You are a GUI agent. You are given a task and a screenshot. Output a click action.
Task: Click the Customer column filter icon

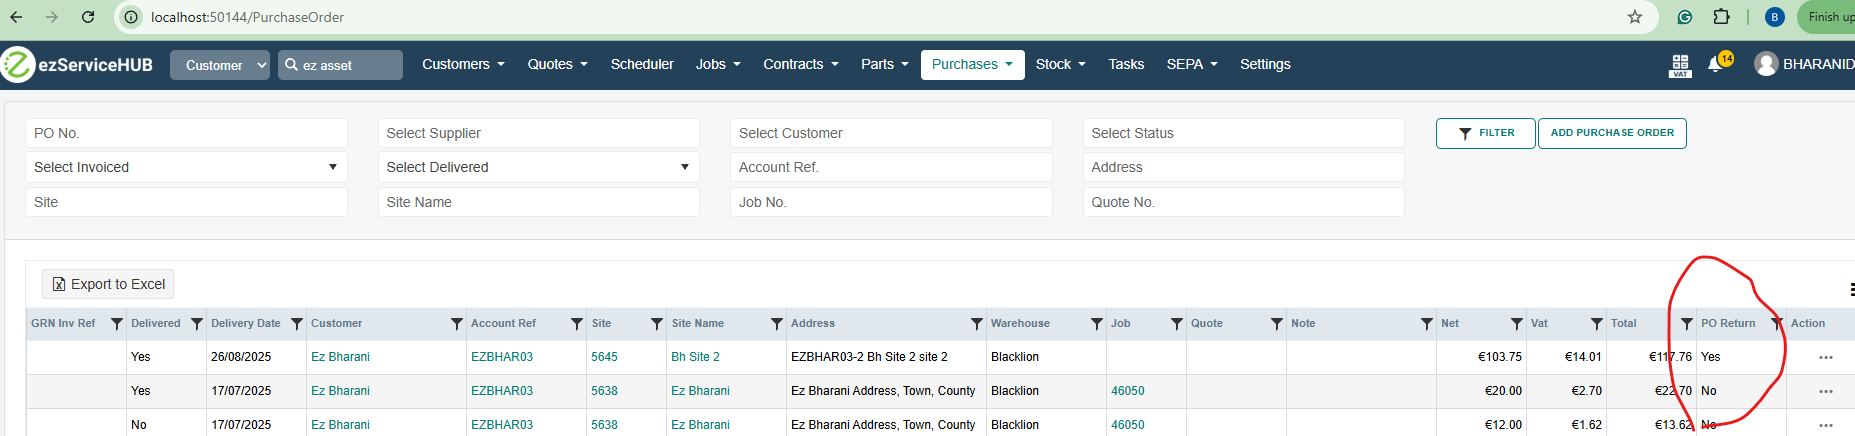click(x=456, y=324)
